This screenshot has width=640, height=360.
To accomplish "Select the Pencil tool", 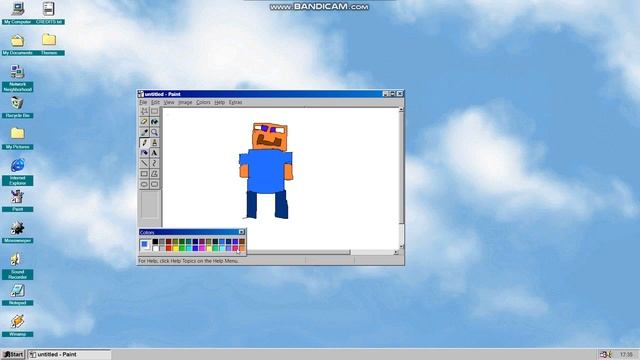I will point(144,142).
